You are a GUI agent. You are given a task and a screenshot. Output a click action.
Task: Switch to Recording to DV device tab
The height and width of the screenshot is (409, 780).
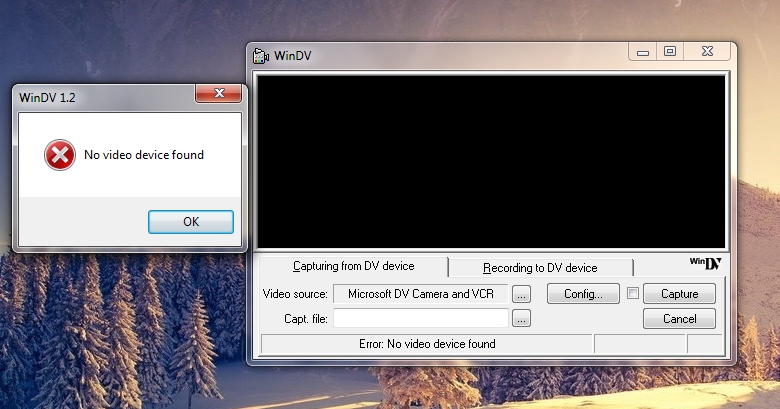pyautogui.click(x=540, y=268)
